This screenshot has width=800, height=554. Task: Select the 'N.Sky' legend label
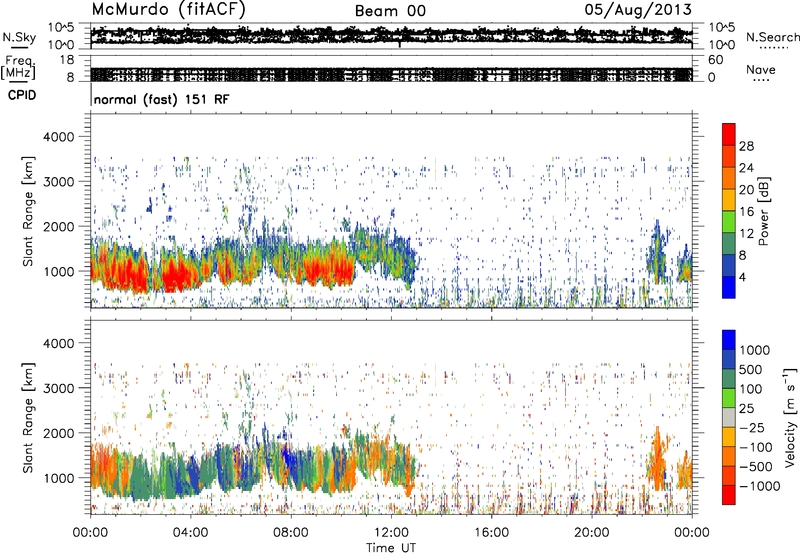[19, 37]
